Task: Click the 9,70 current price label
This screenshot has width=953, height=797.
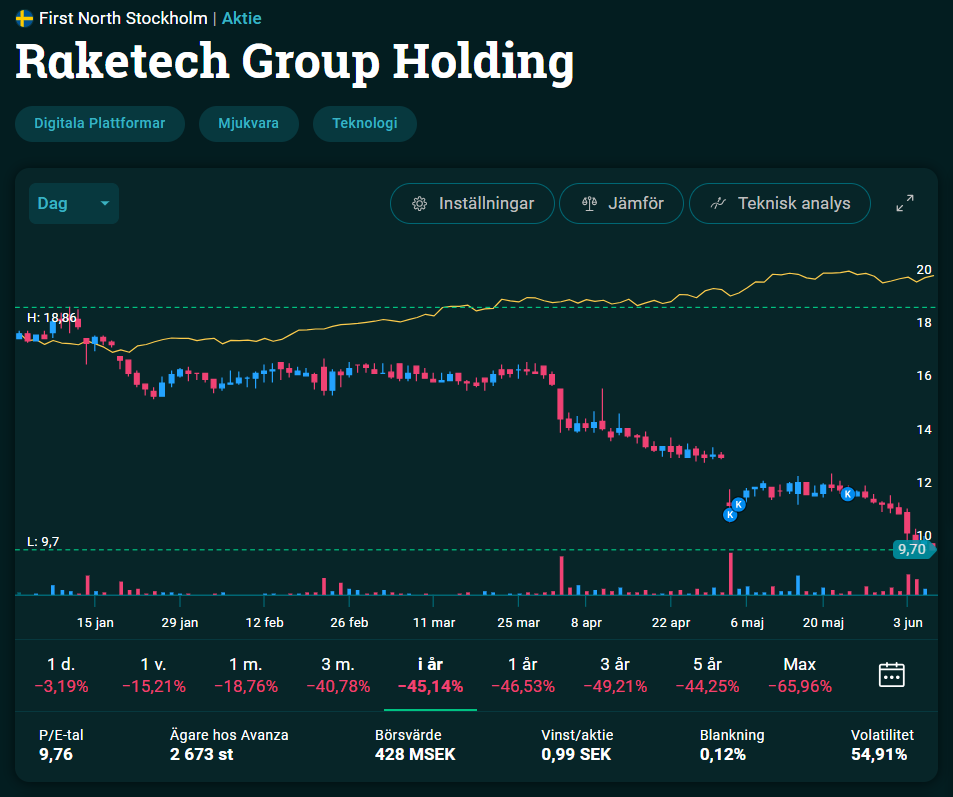Action: pos(913,550)
